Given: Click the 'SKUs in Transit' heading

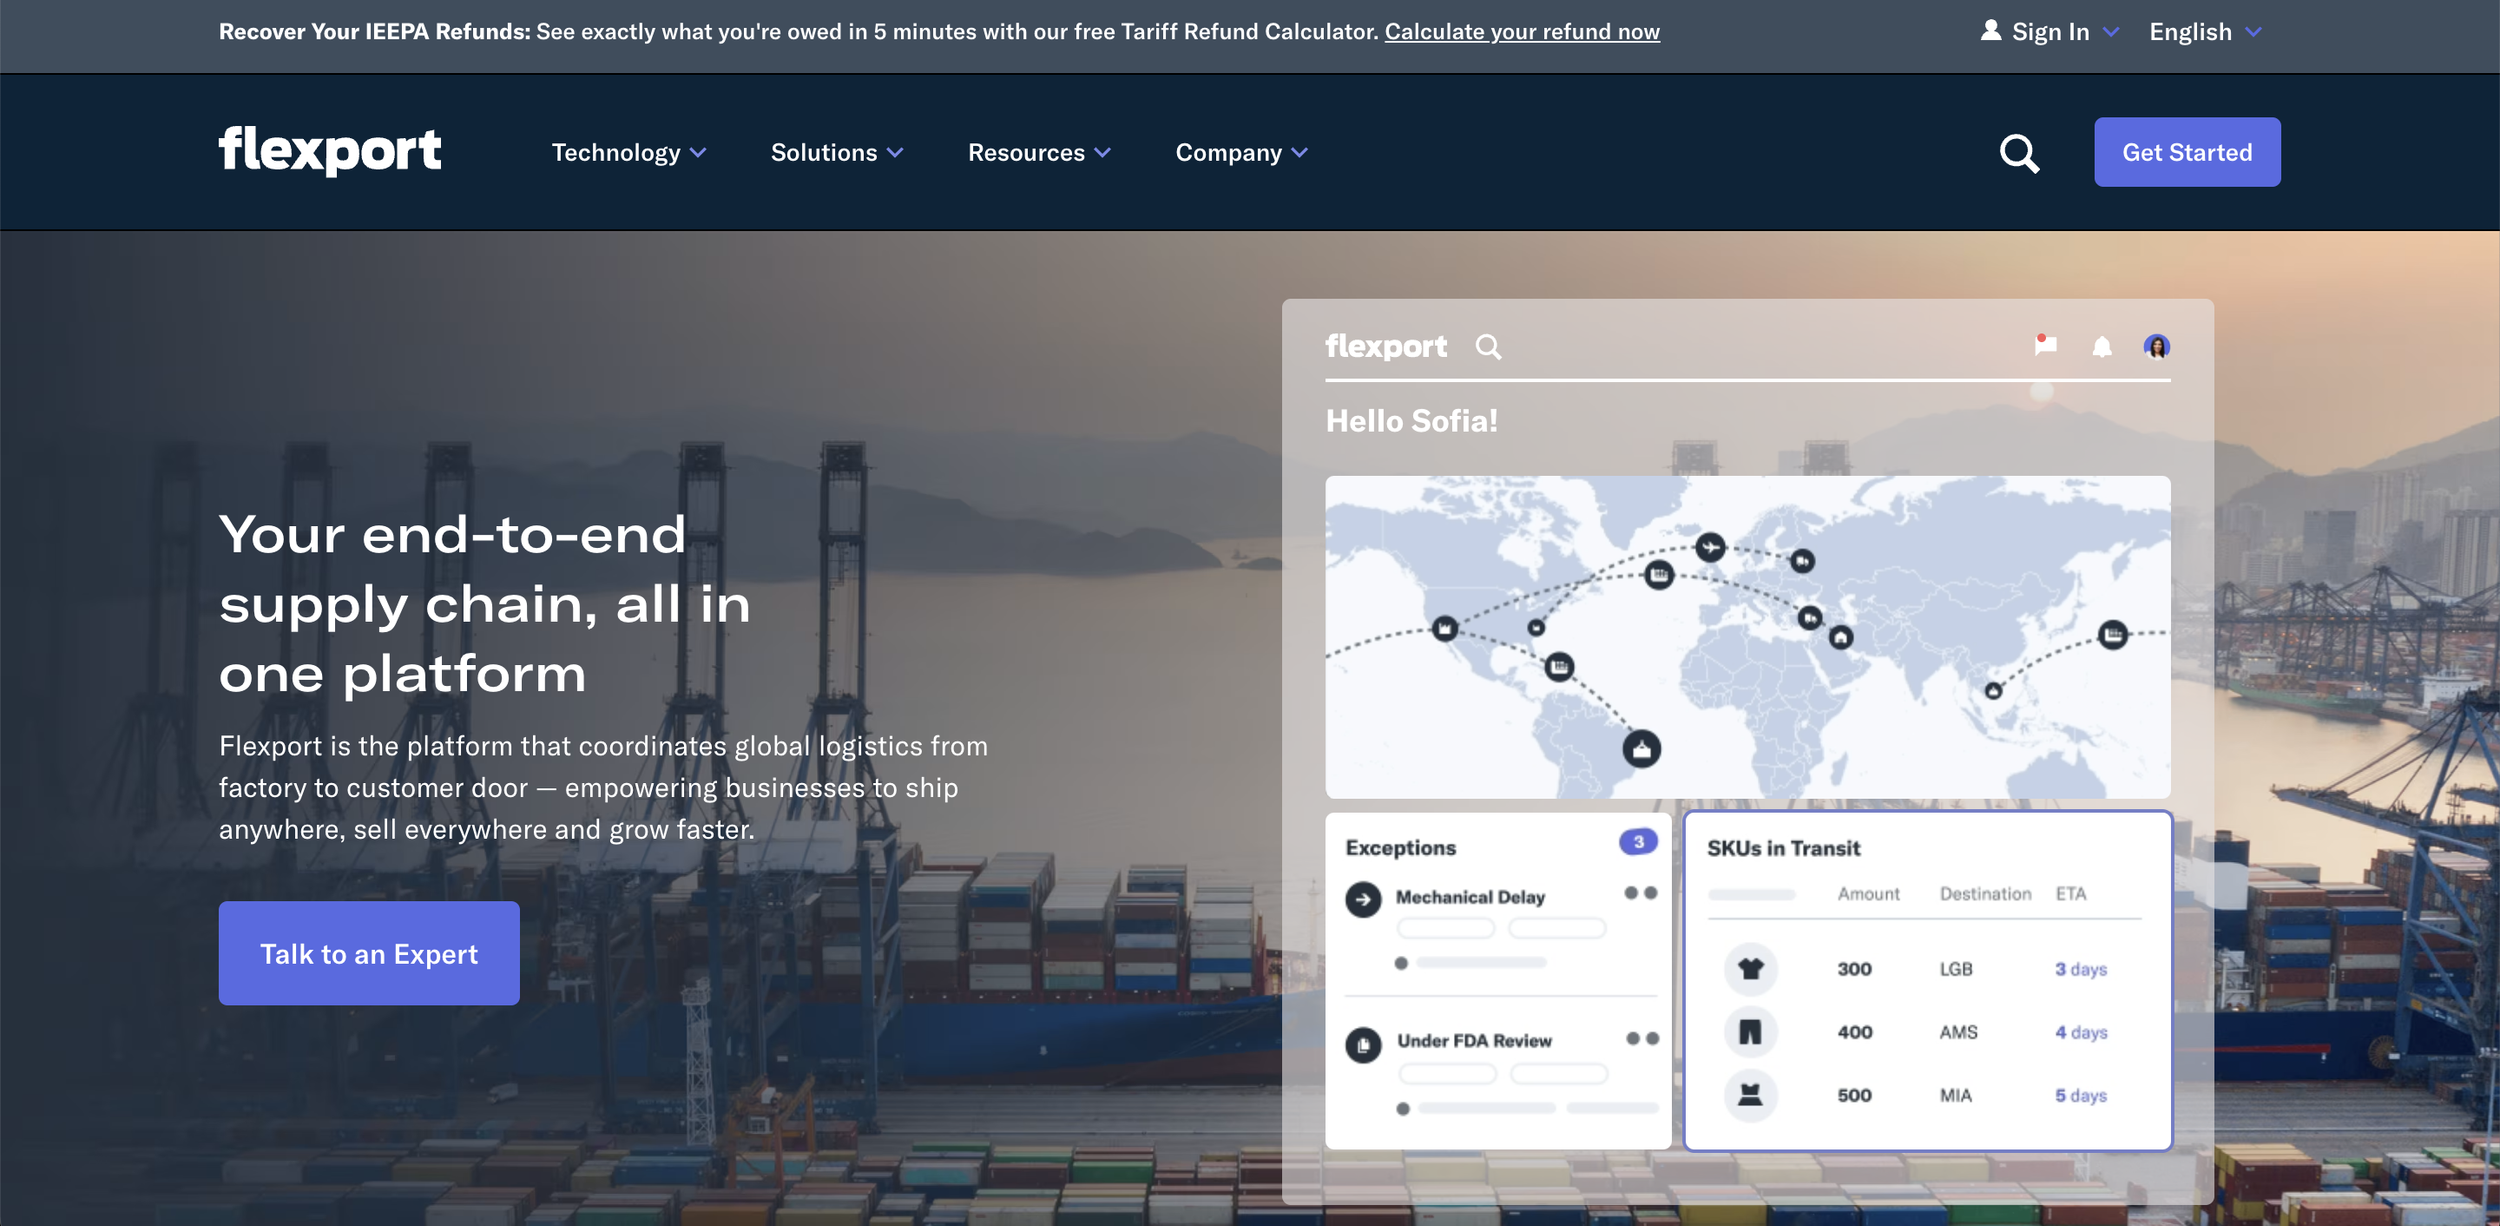Looking at the screenshot, I should (x=1783, y=848).
